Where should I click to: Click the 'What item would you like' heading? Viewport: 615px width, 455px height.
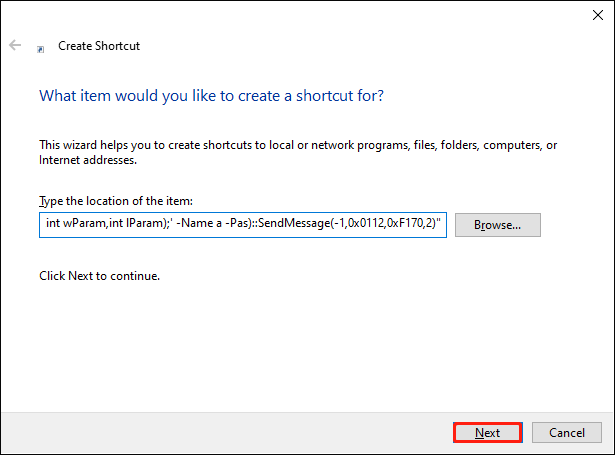click(211, 96)
